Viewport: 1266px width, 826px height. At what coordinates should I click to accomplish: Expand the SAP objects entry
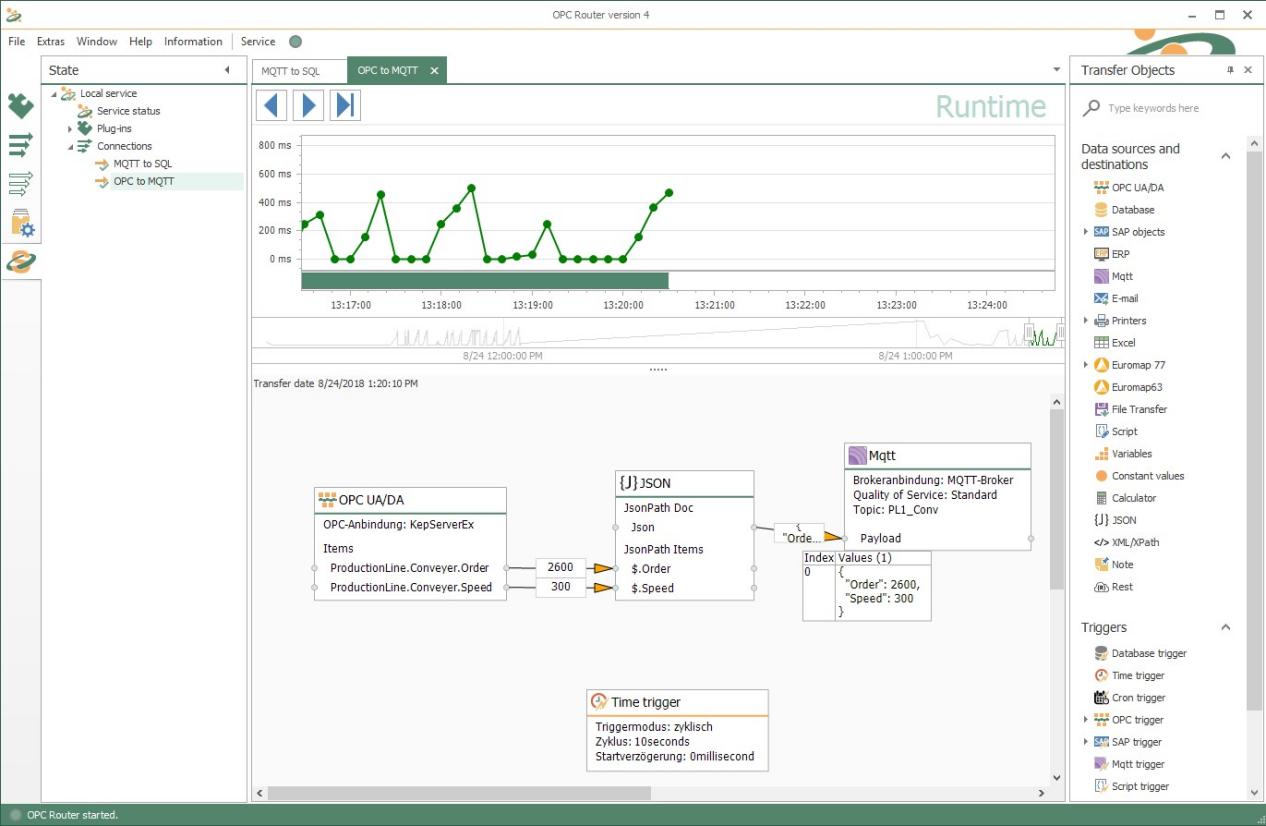[1085, 231]
